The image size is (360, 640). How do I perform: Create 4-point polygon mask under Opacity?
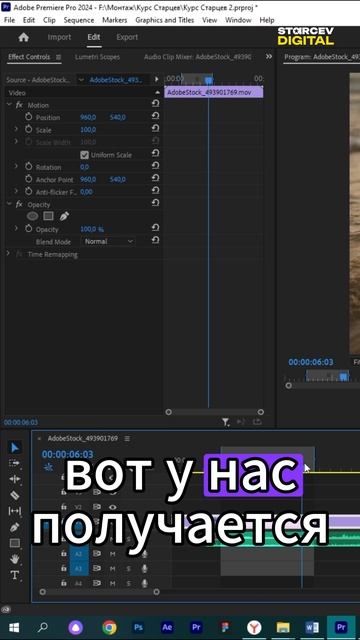(x=49, y=216)
